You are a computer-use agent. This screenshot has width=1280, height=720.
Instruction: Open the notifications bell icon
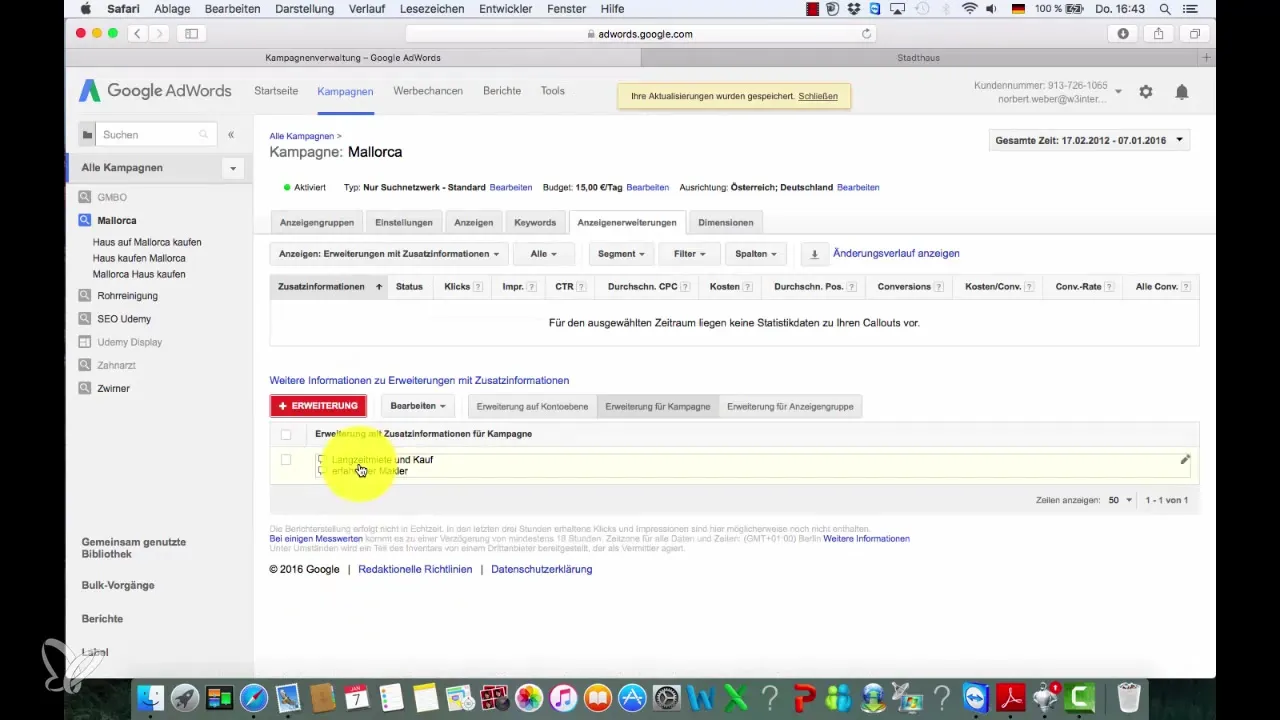pyautogui.click(x=1182, y=92)
